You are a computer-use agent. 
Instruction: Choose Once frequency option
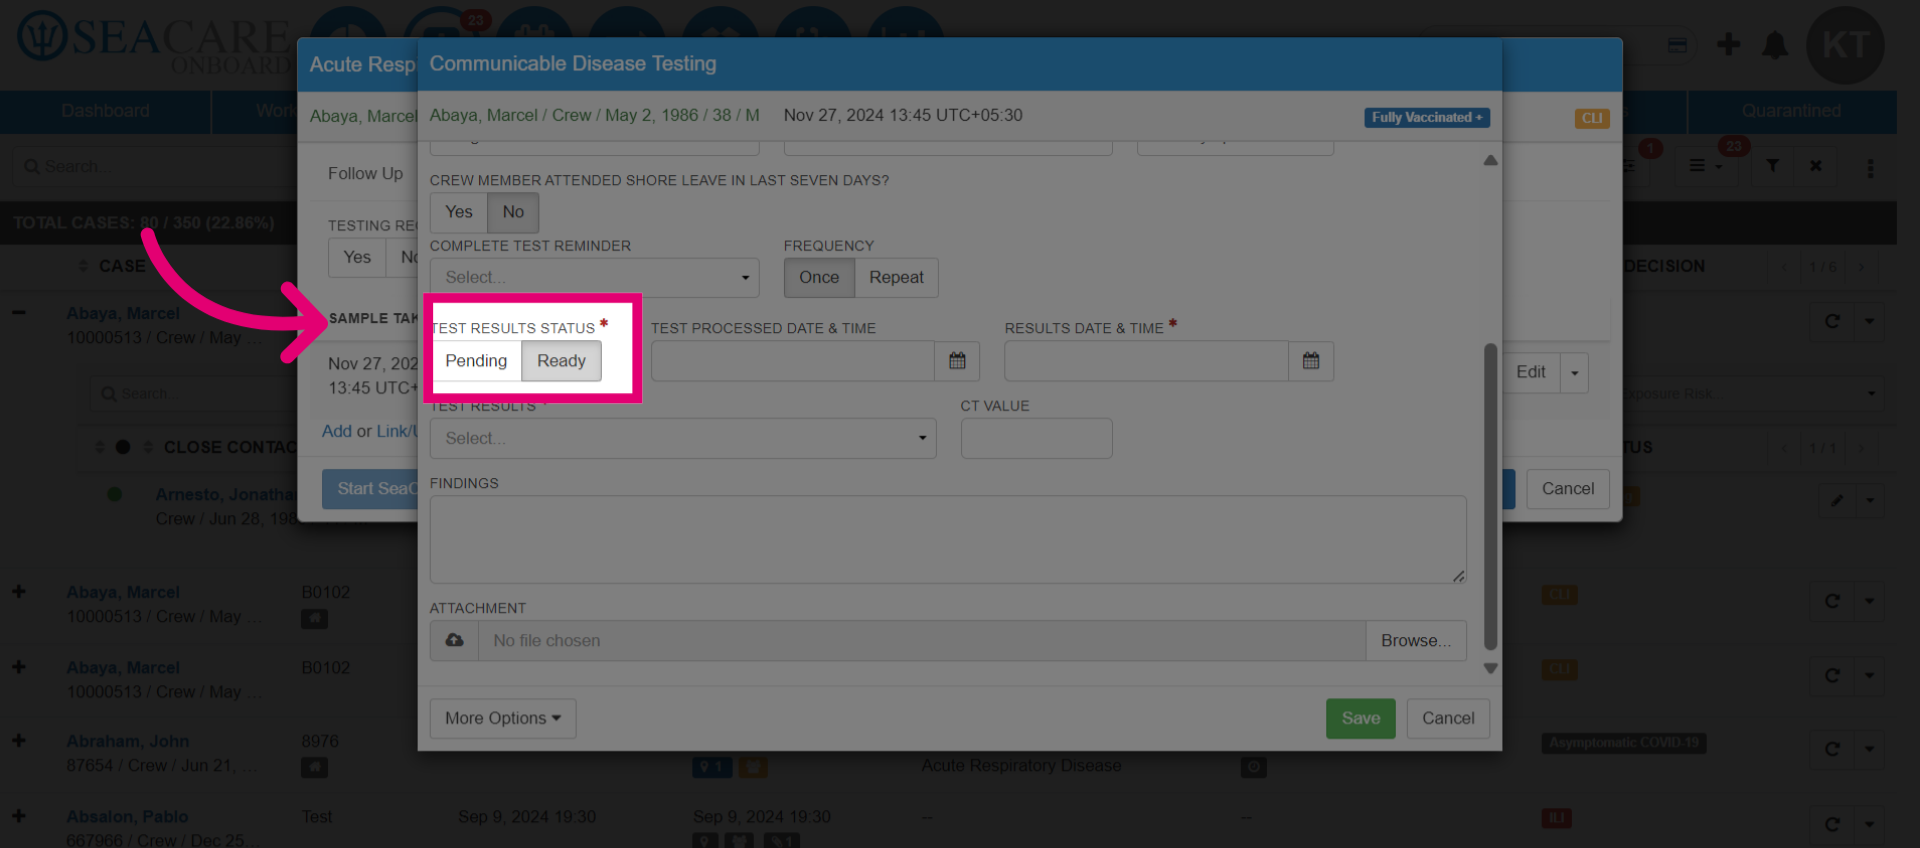819,277
